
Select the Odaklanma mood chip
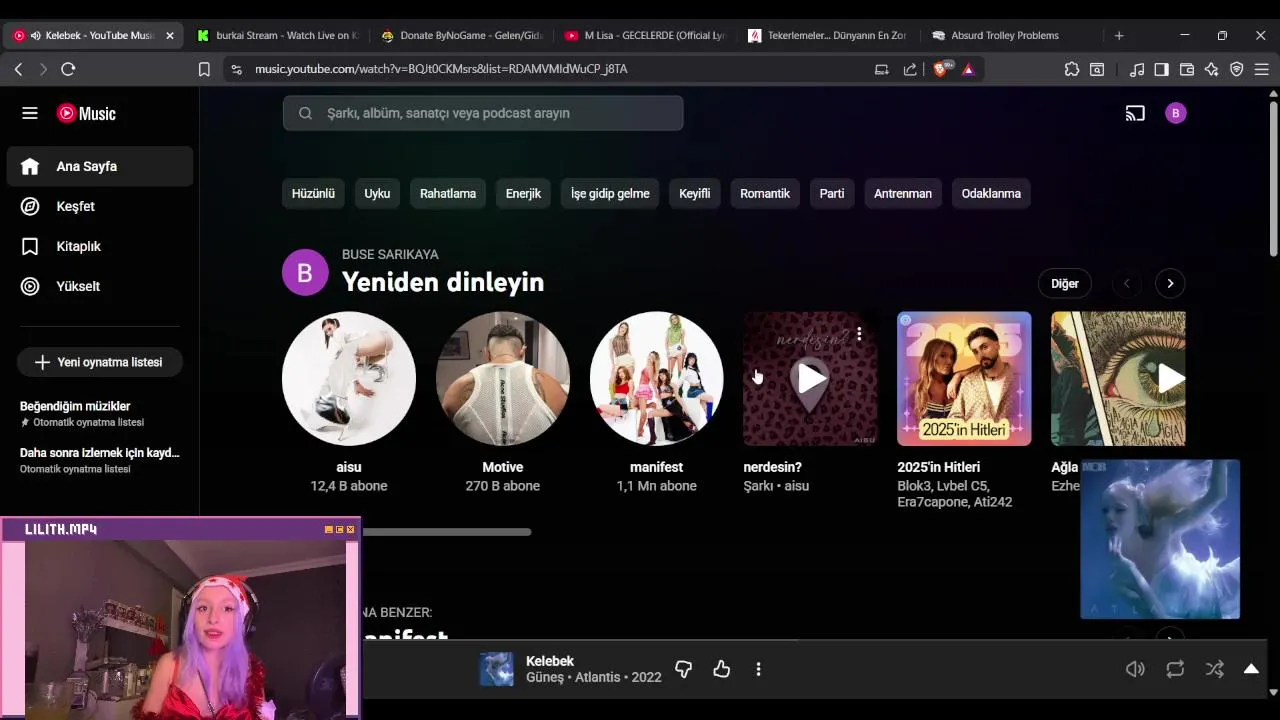[991, 193]
